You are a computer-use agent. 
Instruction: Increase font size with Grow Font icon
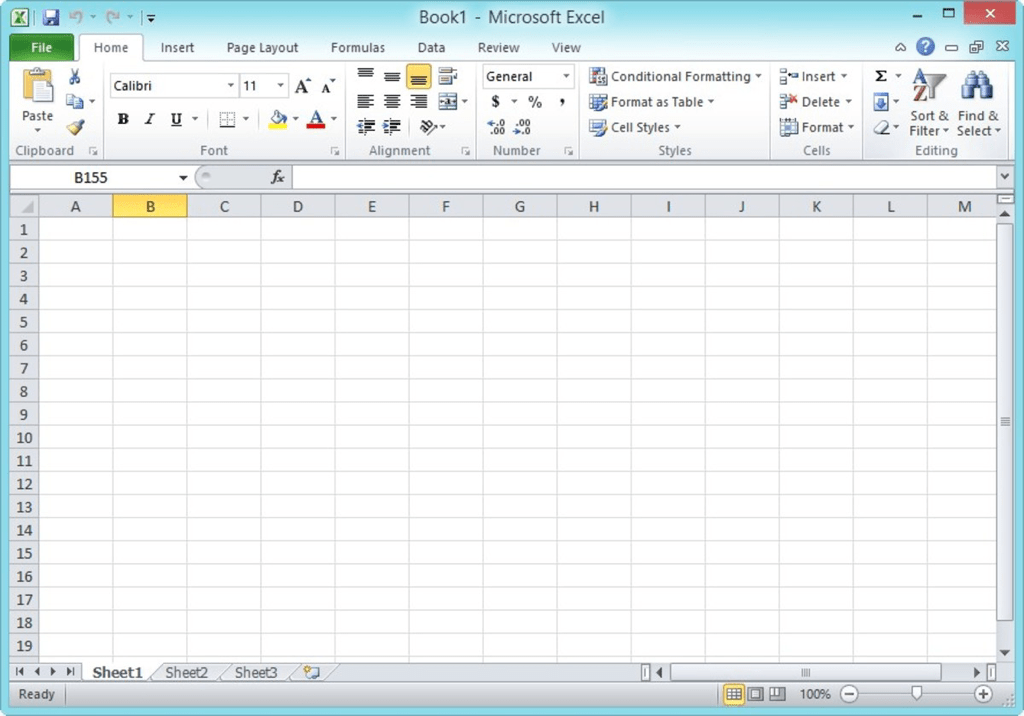click(302, 86)
